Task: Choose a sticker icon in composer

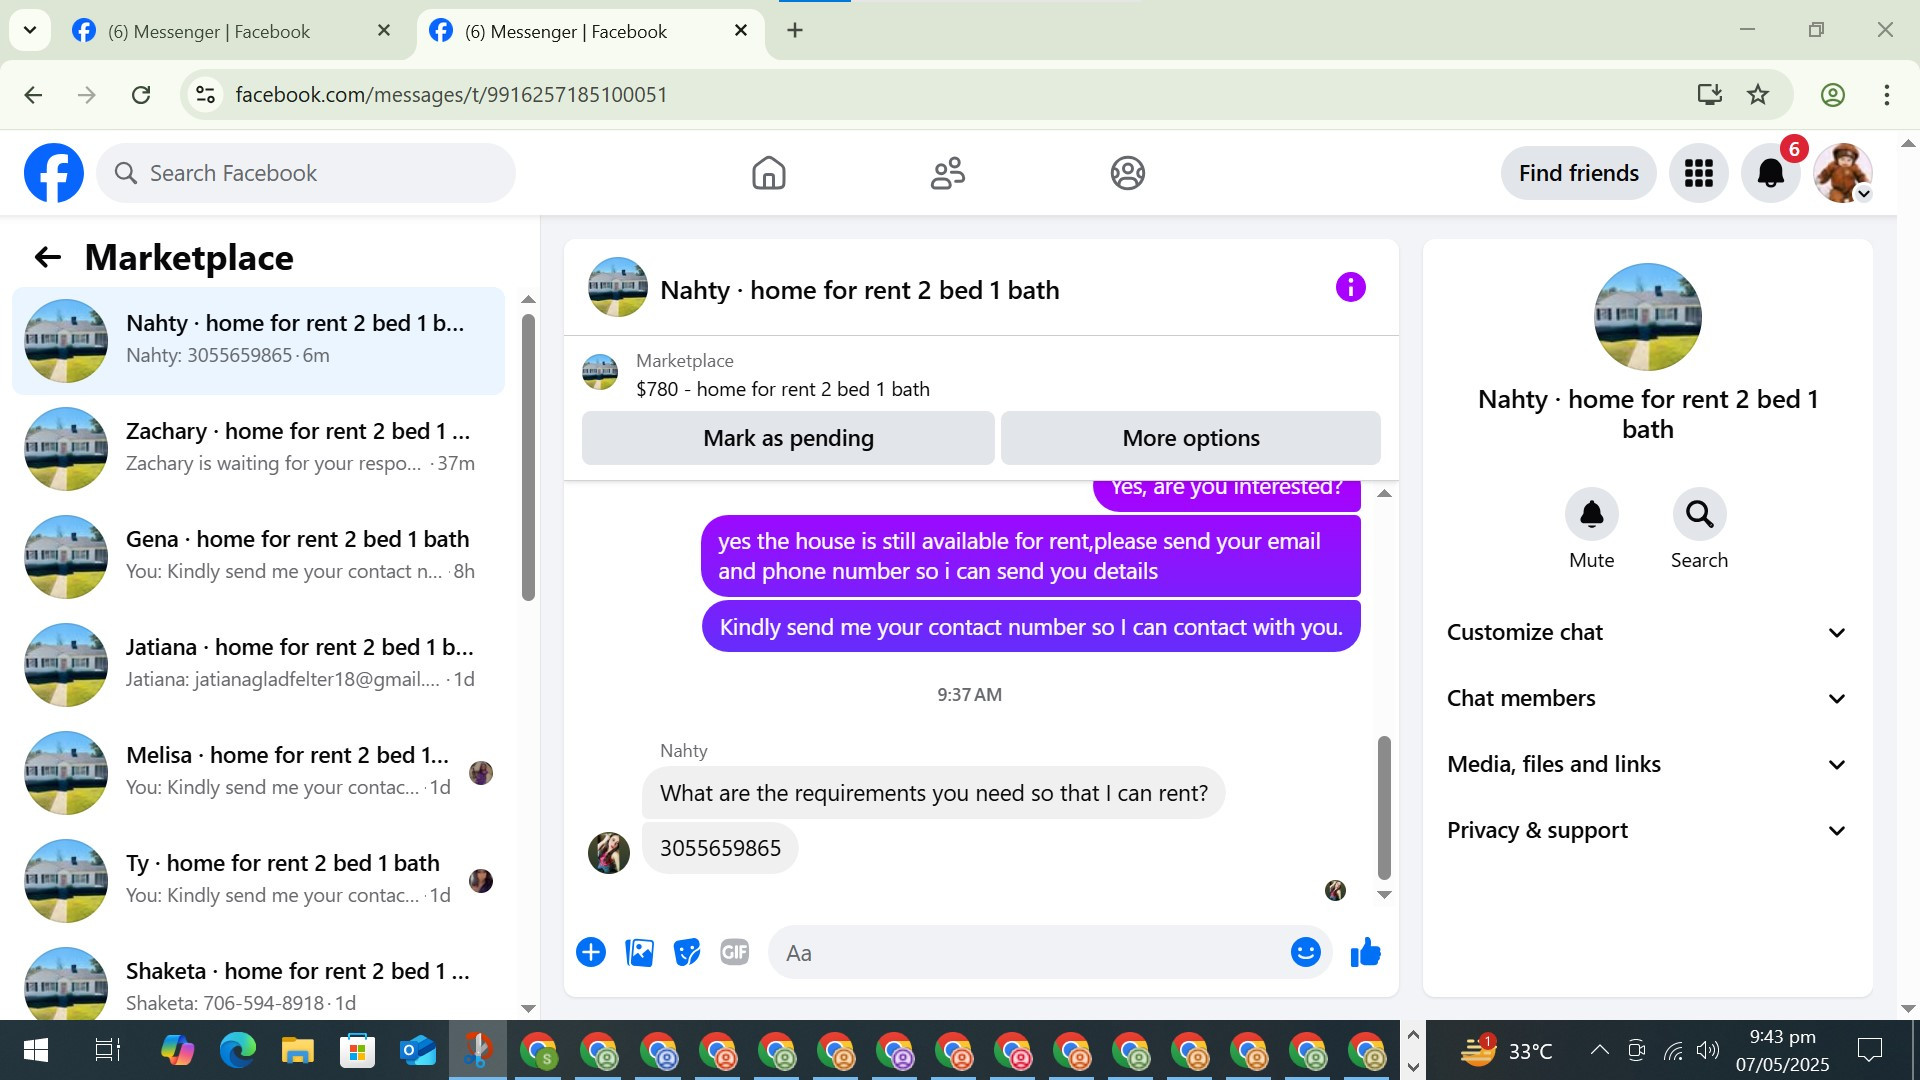Action: (x=687, y=953)
